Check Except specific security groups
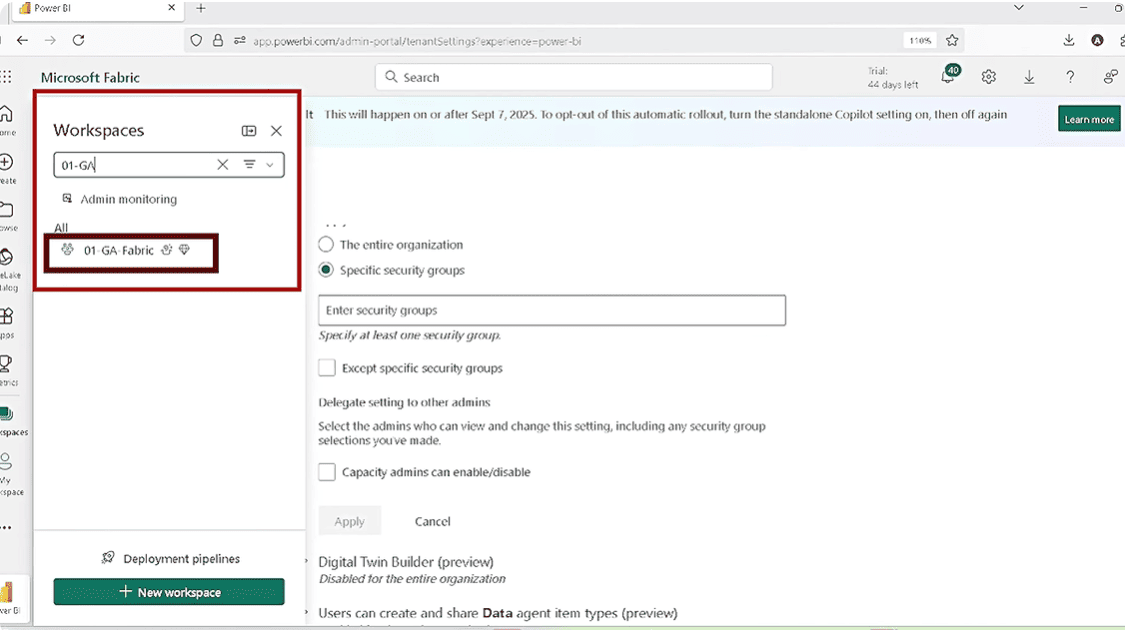 pos(326,368)
